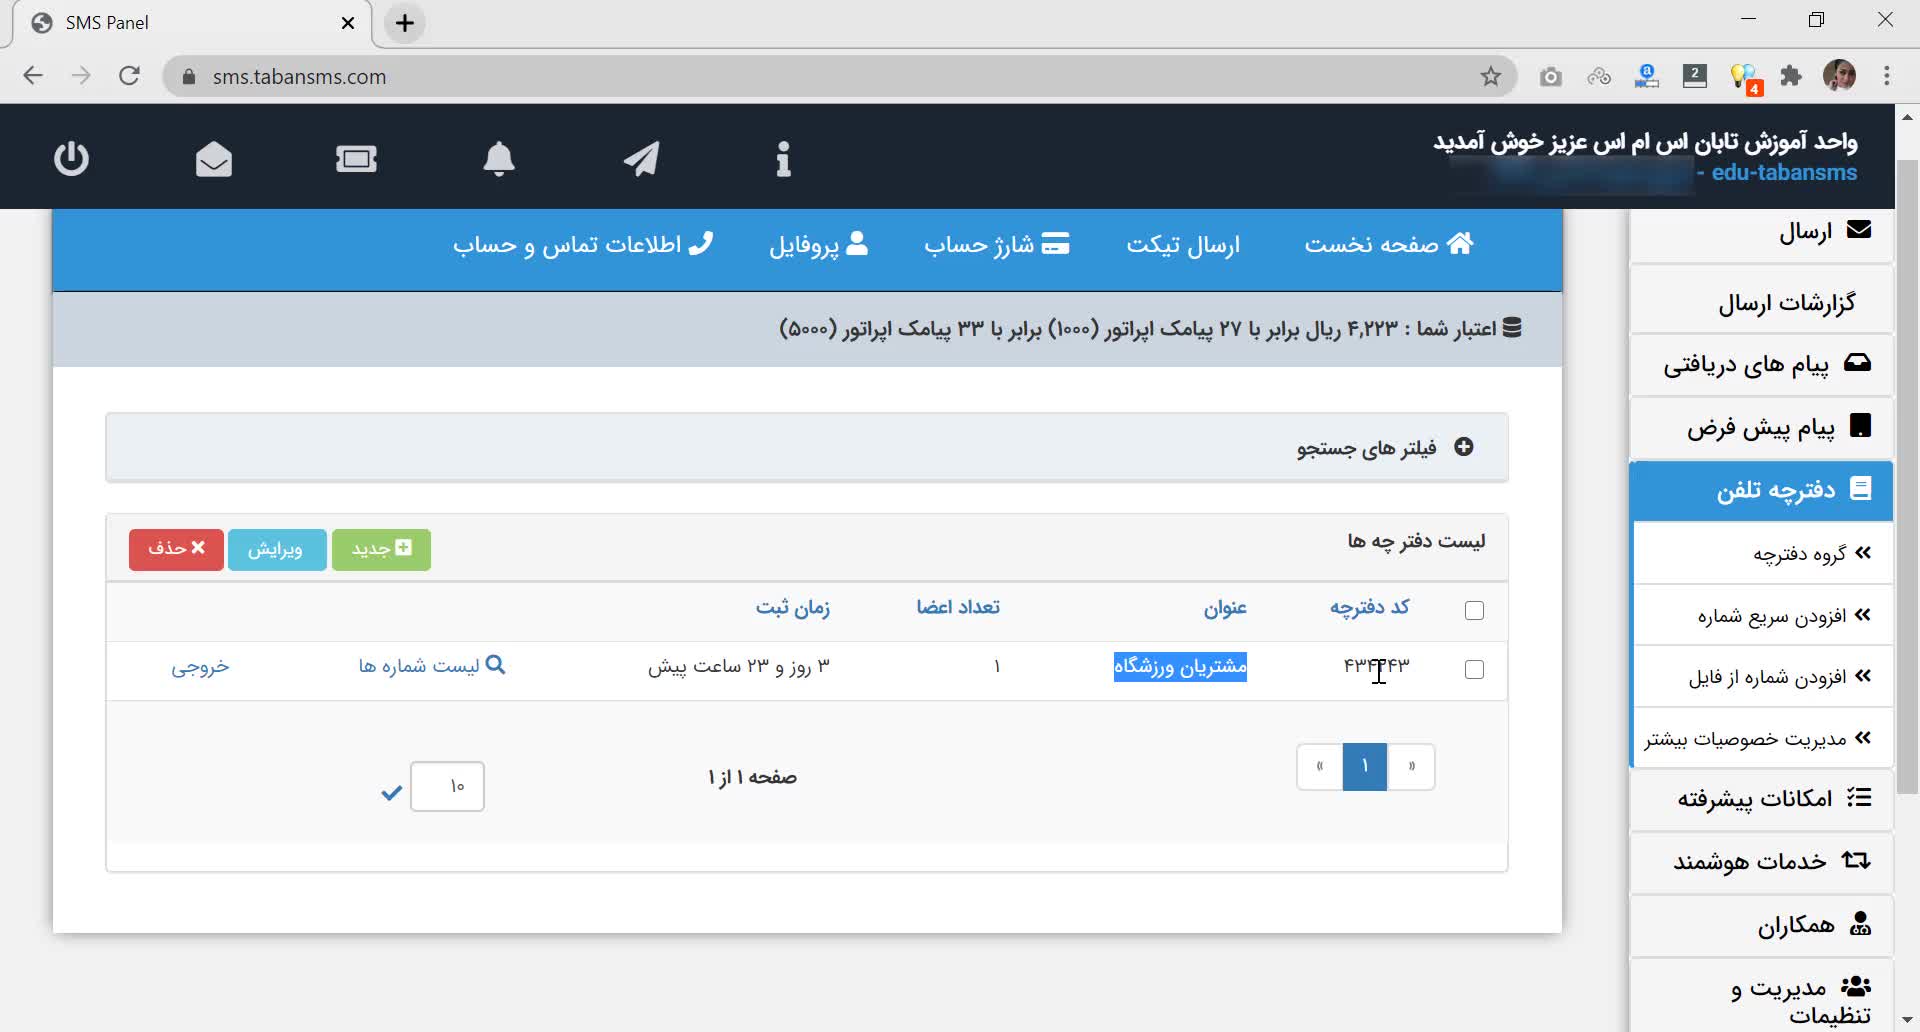Expand the smart services sidebar section
The width and height of the screenshot is (1920, 1032).
[x=1770, y=861]
